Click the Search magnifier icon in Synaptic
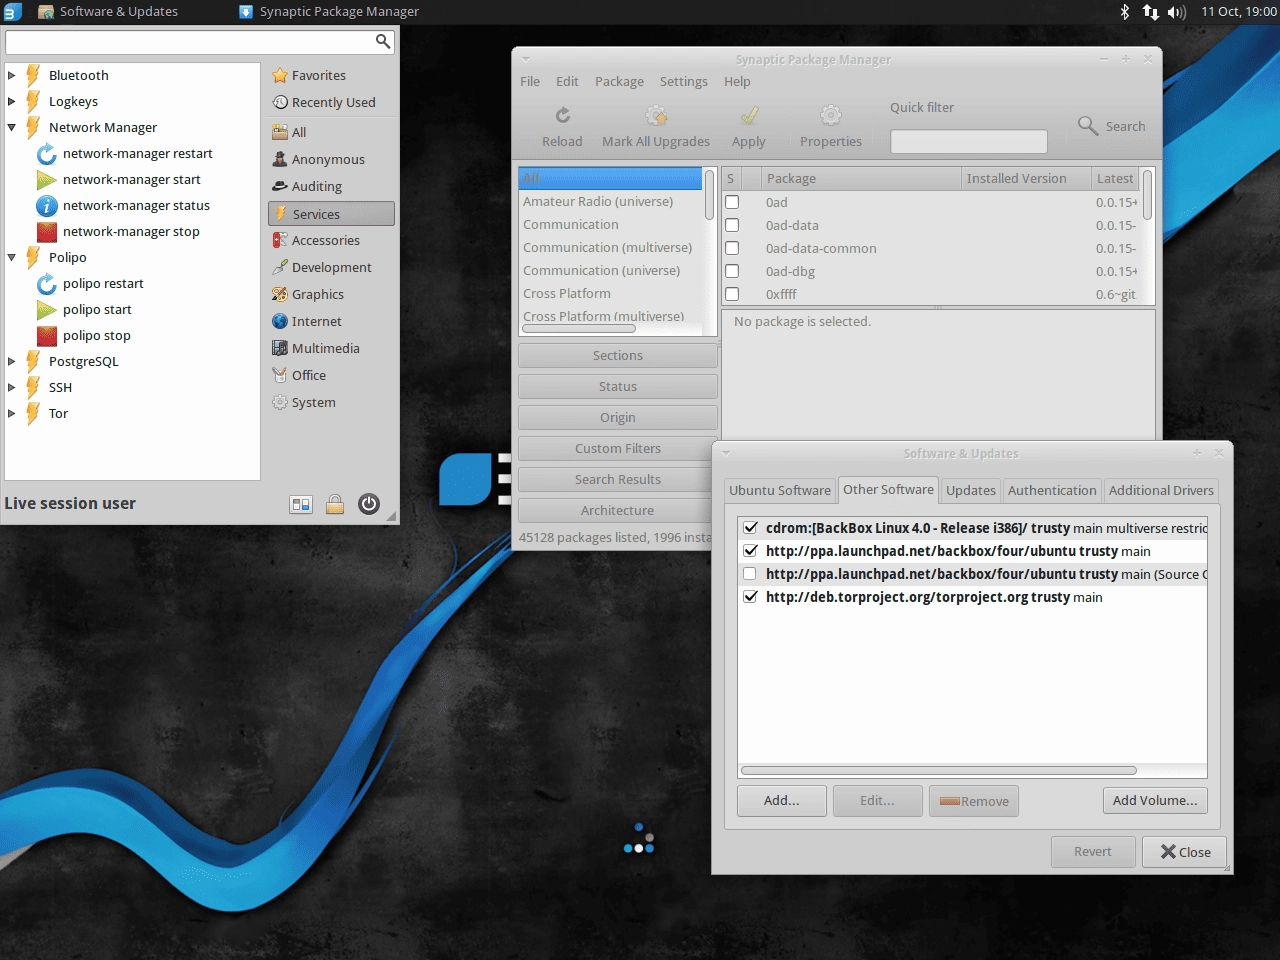Image resolution: width=1280 pixels, height=960 pixels. (x=1088, y=125)
